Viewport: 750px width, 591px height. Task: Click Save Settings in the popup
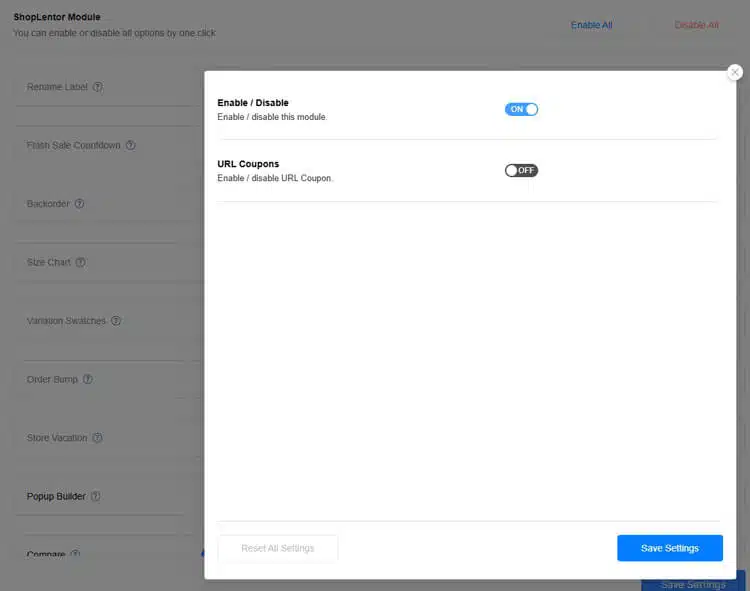pos(669,548)
